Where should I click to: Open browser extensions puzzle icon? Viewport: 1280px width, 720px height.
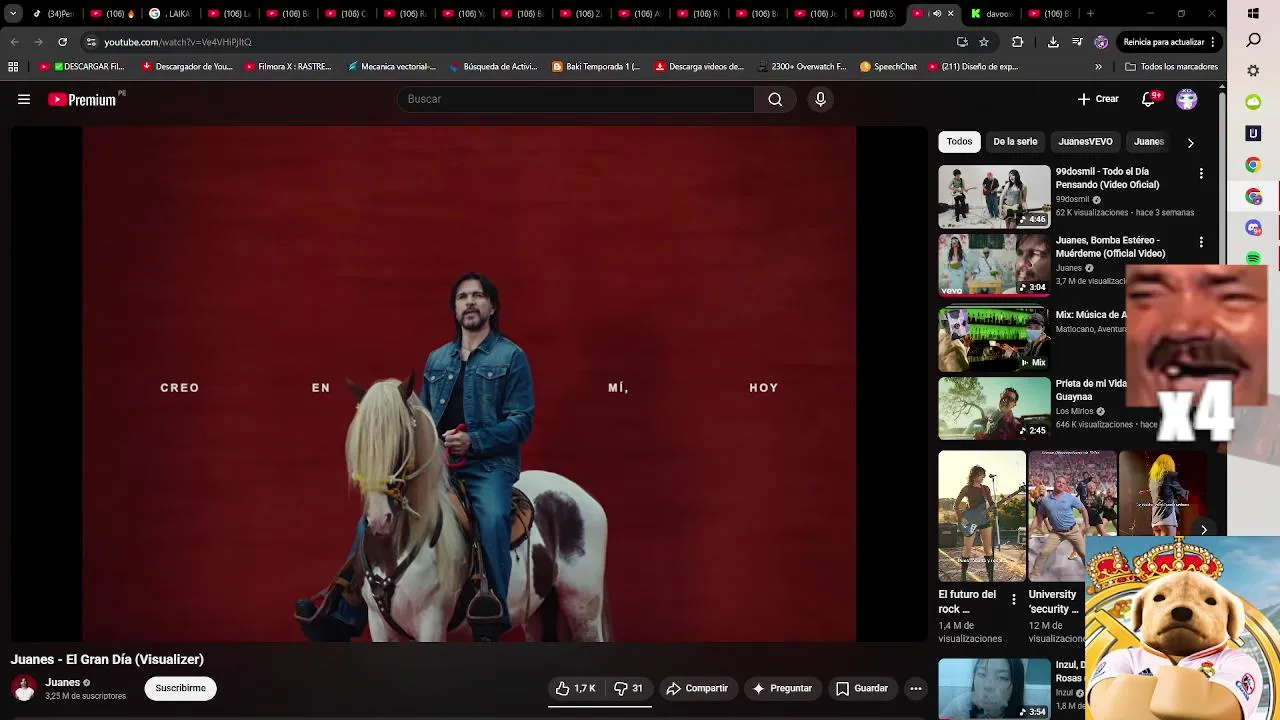1018,42
